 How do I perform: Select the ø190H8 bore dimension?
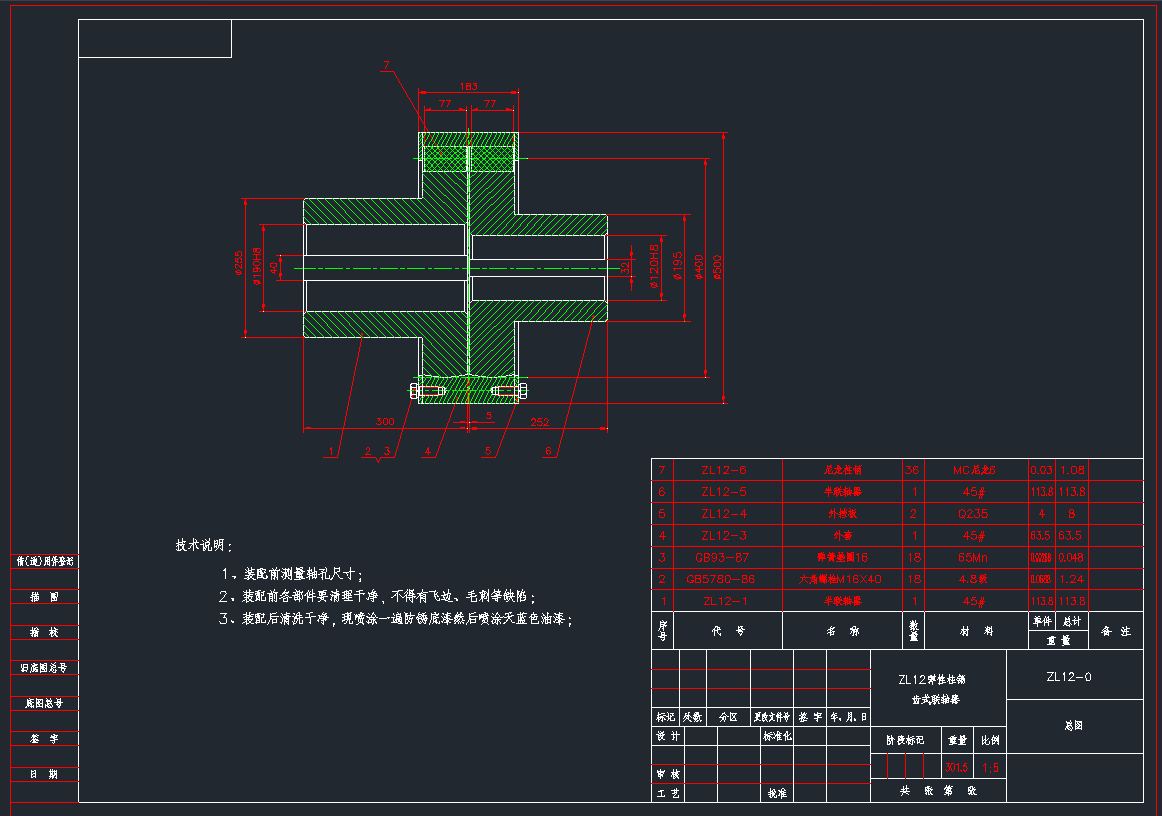click(x=257, y=266)
